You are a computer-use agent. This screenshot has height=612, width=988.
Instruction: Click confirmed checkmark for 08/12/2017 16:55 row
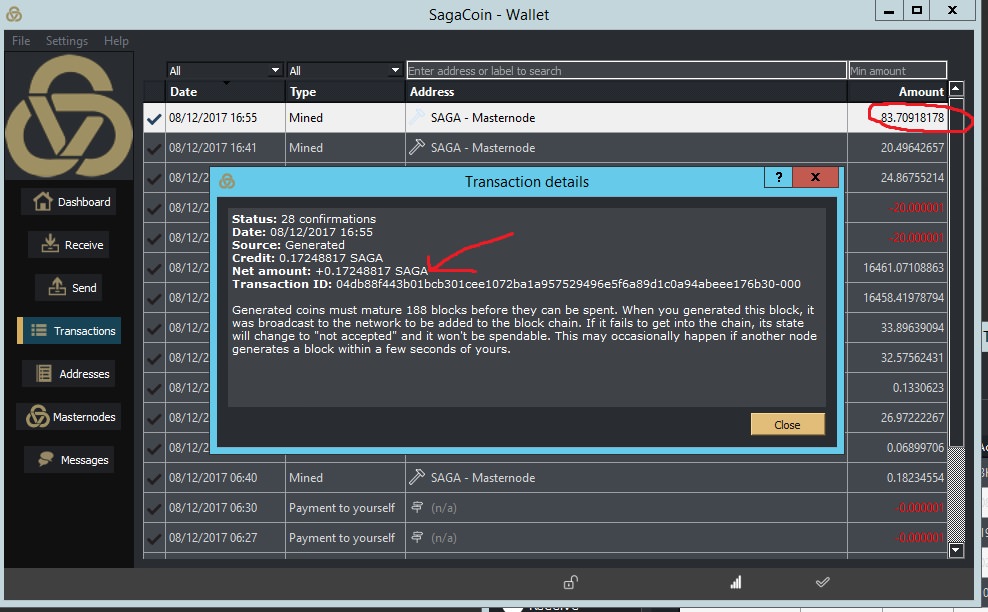(154, 118)
